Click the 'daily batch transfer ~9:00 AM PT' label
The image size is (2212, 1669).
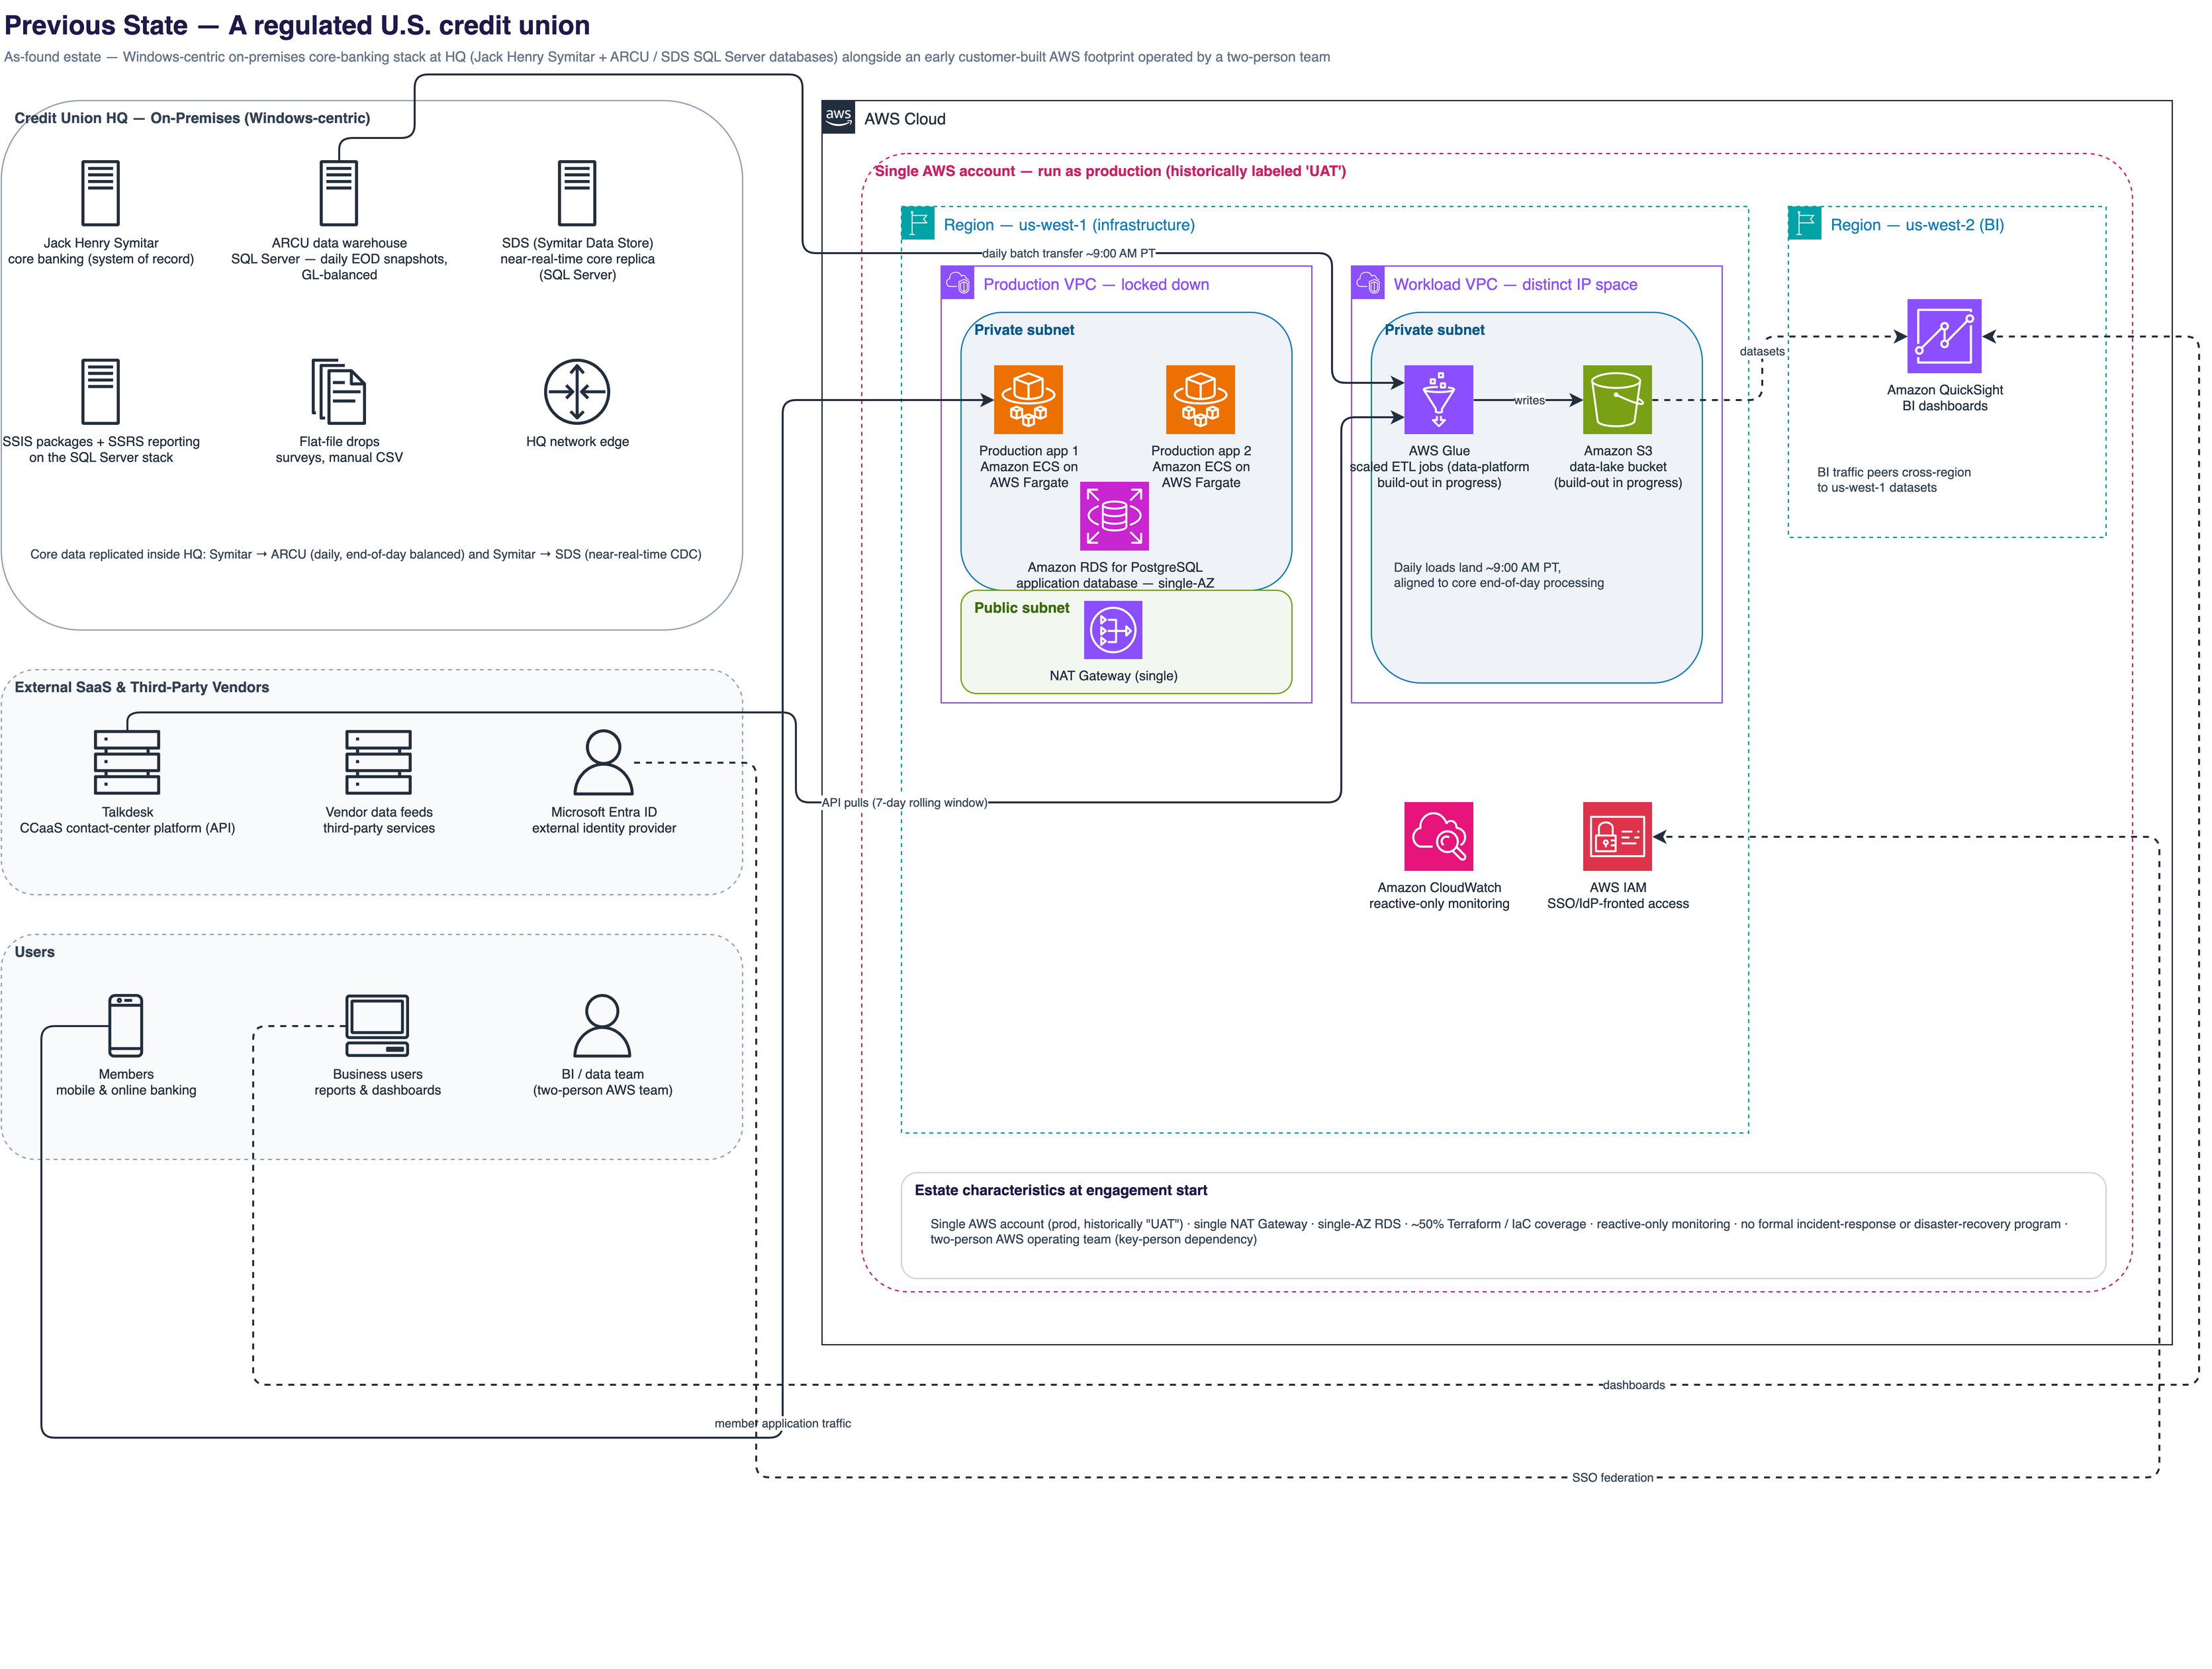click(x=1068, y=254)
